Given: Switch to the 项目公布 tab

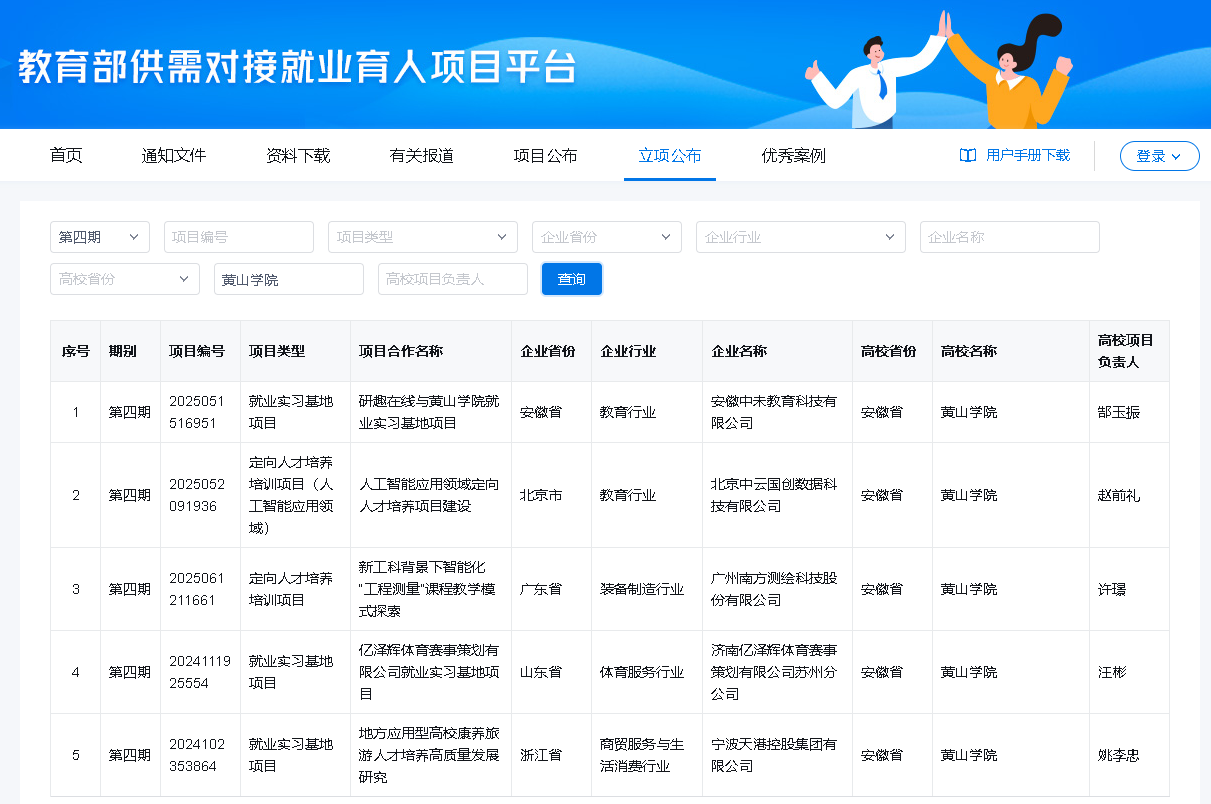Looking at the screenshot, I should [546, 156].
